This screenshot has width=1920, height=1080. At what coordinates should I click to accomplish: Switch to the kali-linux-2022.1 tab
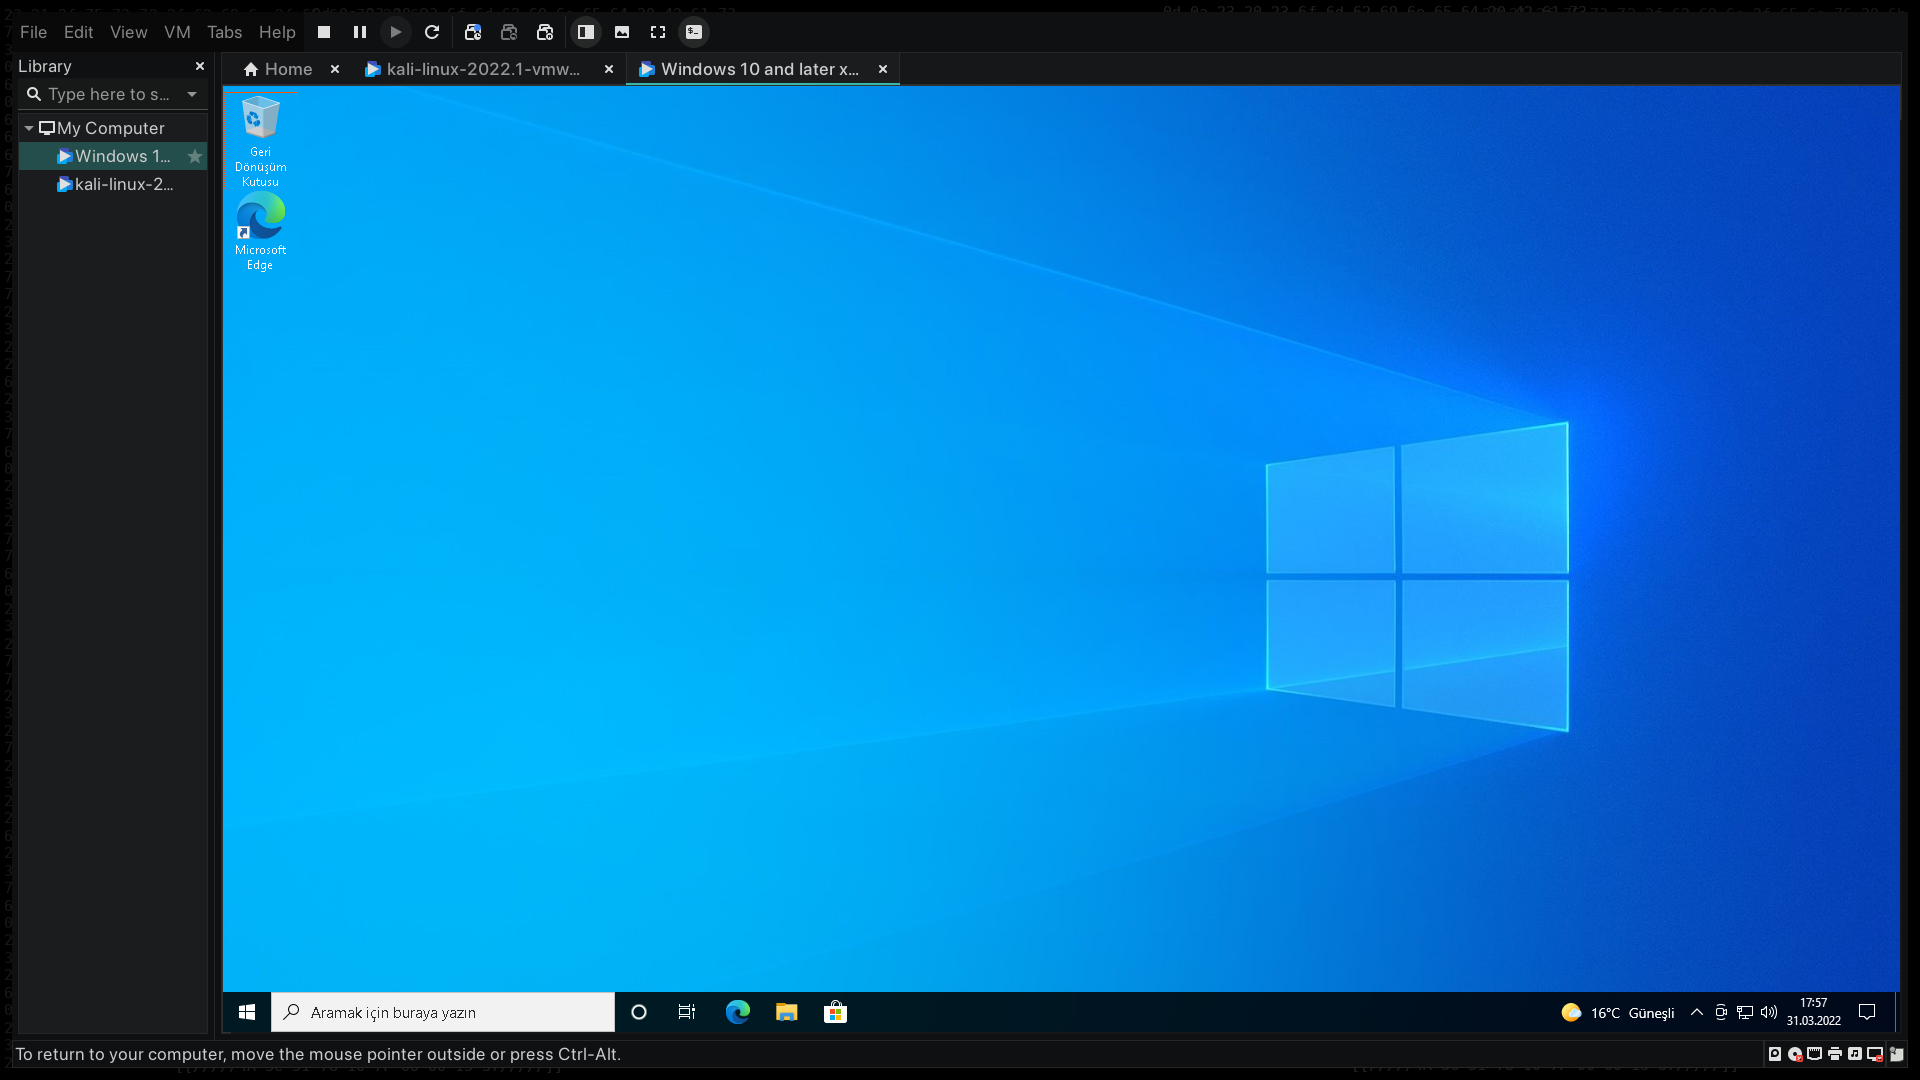click(x=482, y=69)
